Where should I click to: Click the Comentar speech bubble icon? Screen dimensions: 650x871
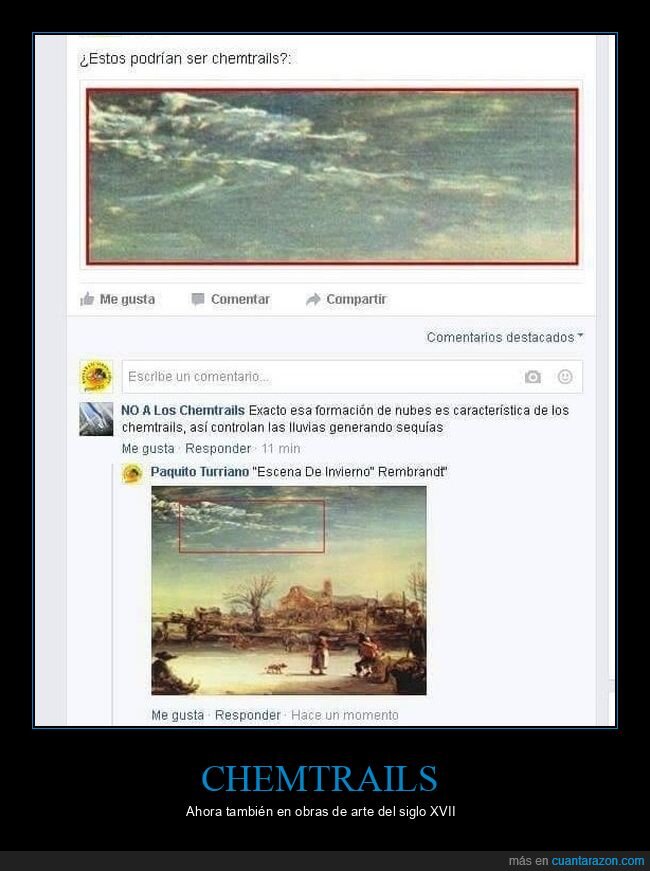click(x=198, y=299)
